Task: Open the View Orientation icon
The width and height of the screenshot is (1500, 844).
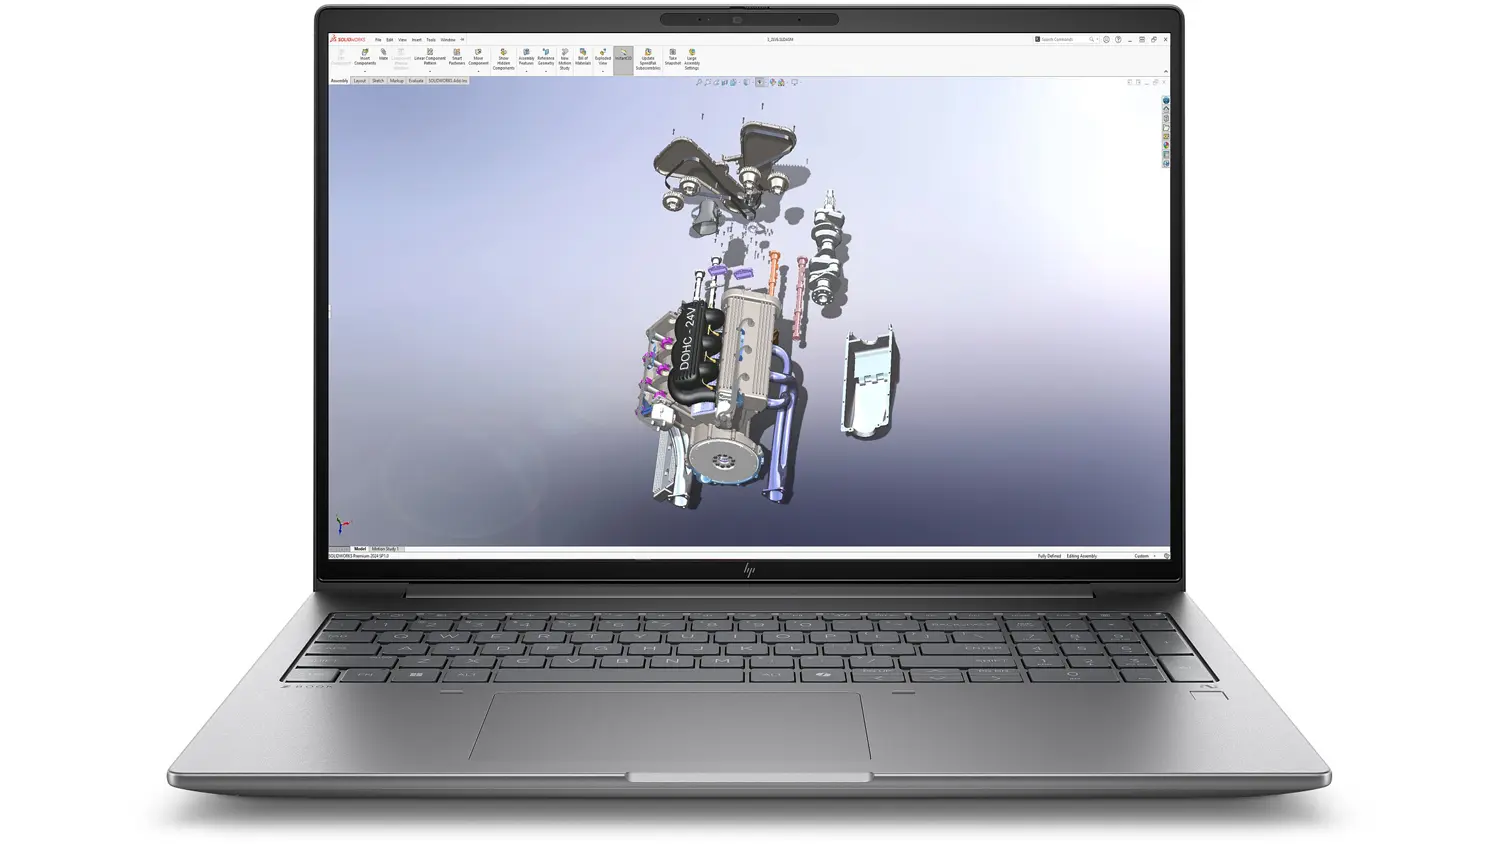Action: [733, 82]
